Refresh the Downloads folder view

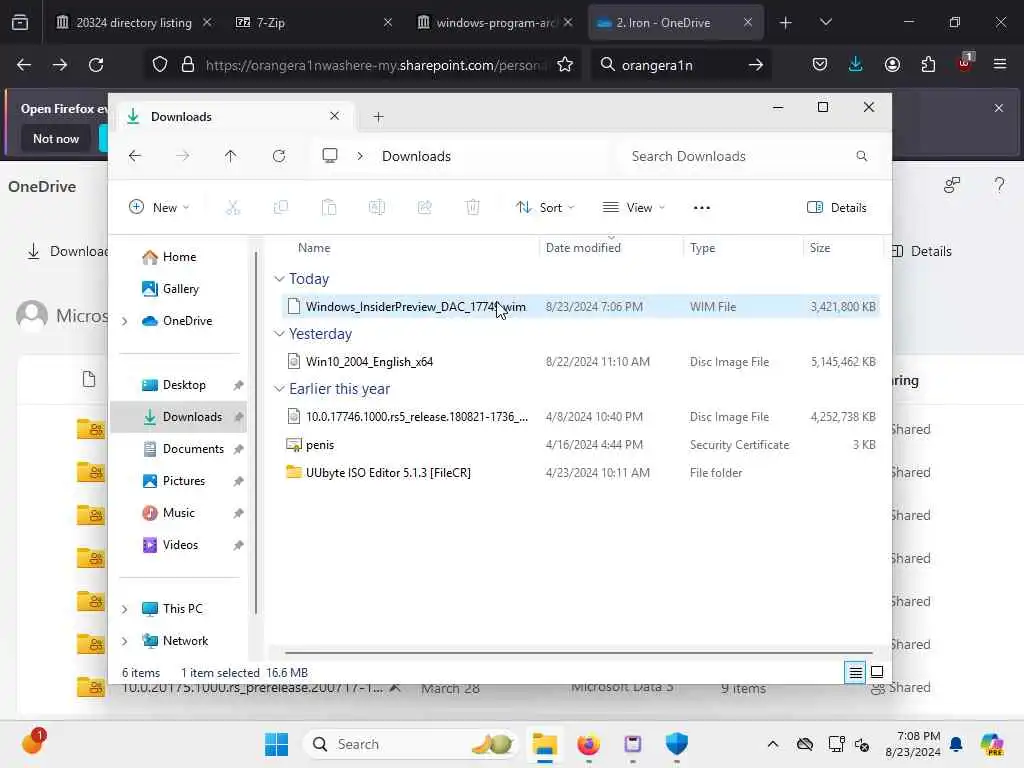coord(279,156)
